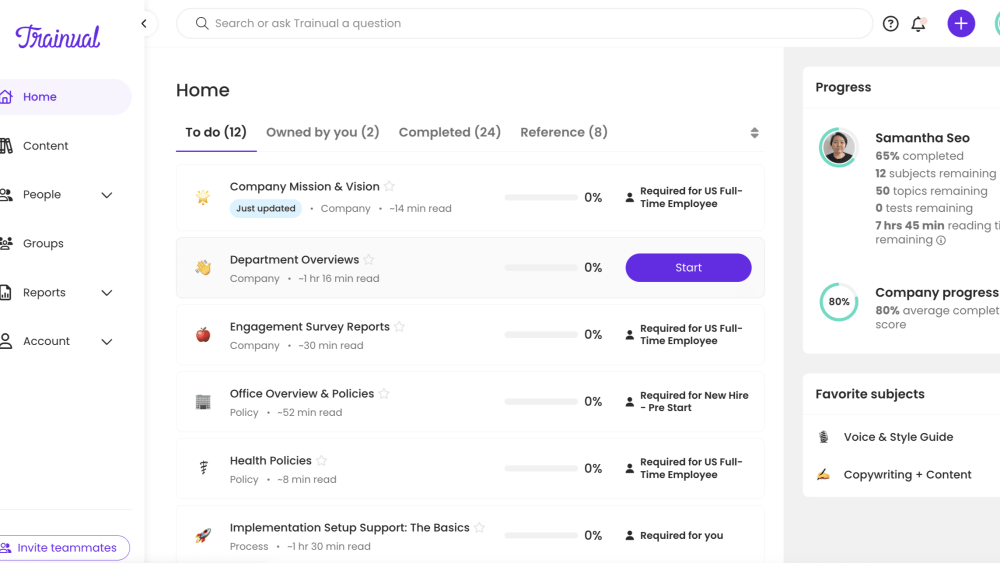Open notifications bell icon
1000x563 pixels.
918,24
